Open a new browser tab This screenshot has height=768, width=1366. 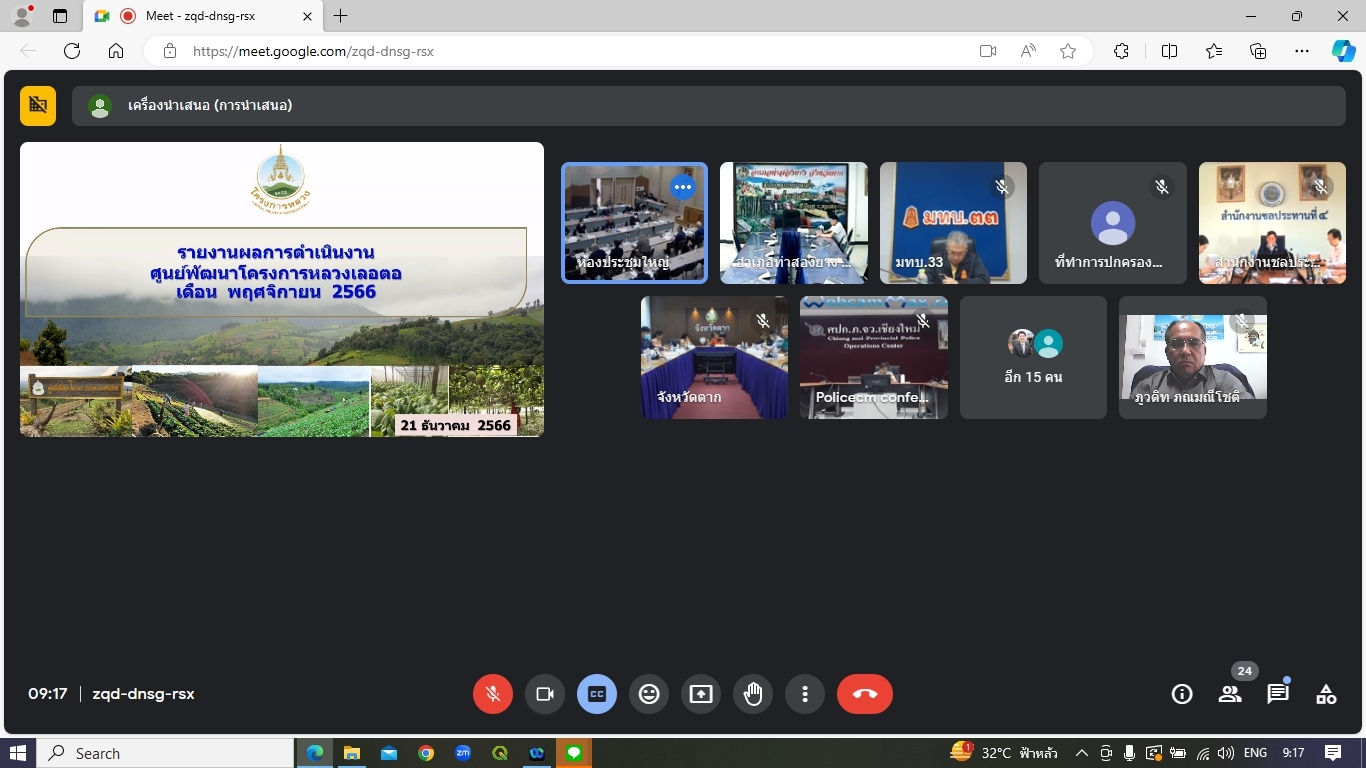pyautogui.click(x=341, y=16)
